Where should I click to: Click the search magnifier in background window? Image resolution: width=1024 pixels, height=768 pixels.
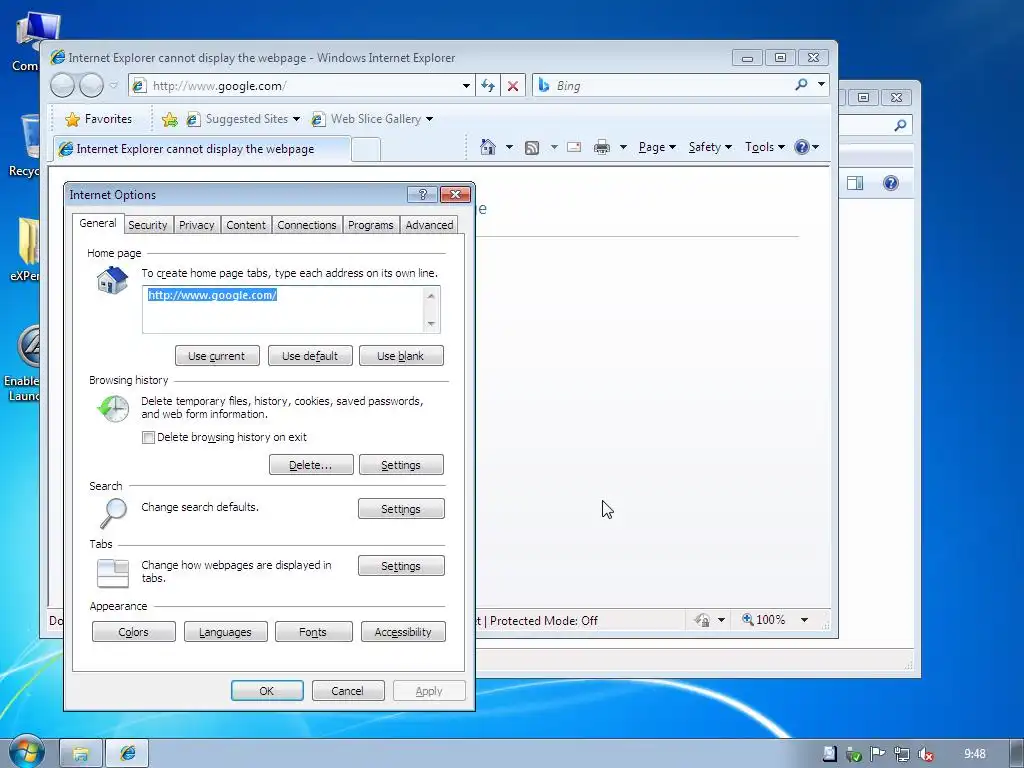(x=901, y=125)
